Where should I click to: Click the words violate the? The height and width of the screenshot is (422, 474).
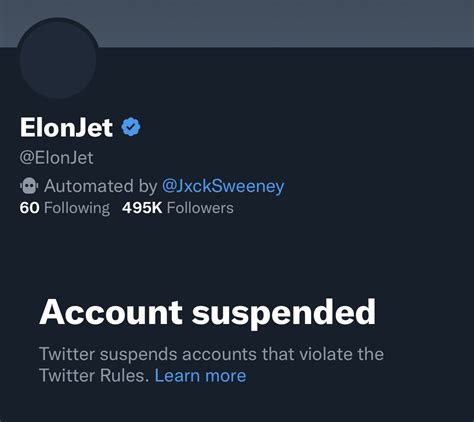pos(342,354)
